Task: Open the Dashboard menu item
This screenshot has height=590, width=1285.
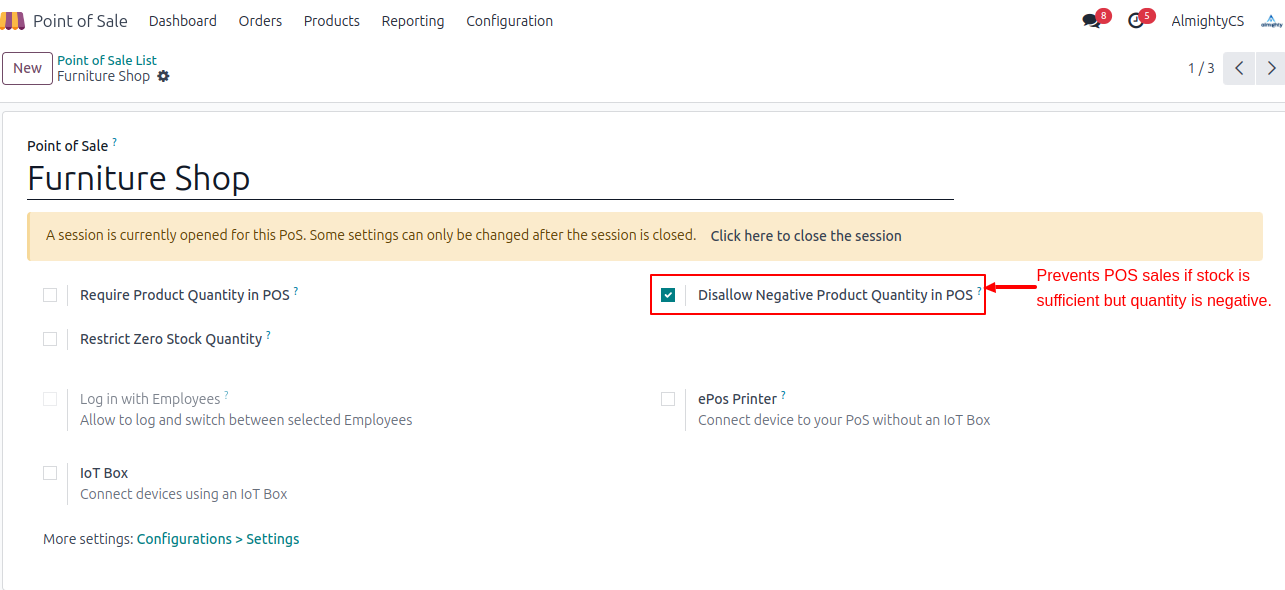Action: click(182, 21)
